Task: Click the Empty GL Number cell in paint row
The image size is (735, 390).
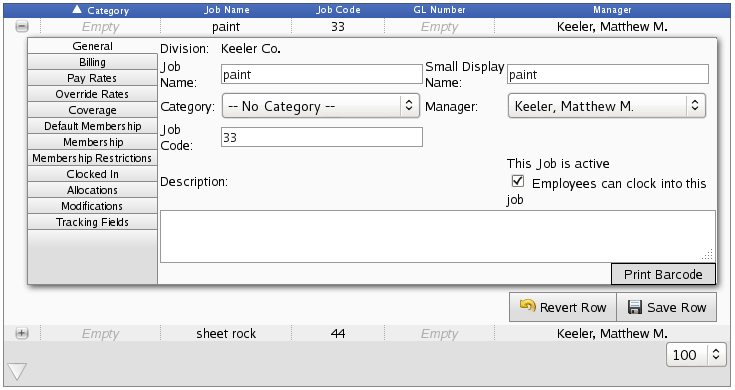Action: (439, 27)
